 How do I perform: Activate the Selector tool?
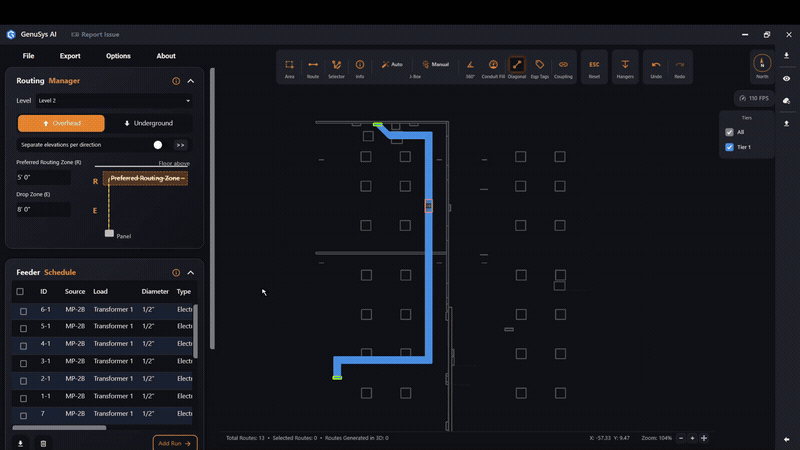tap(336, 68)
